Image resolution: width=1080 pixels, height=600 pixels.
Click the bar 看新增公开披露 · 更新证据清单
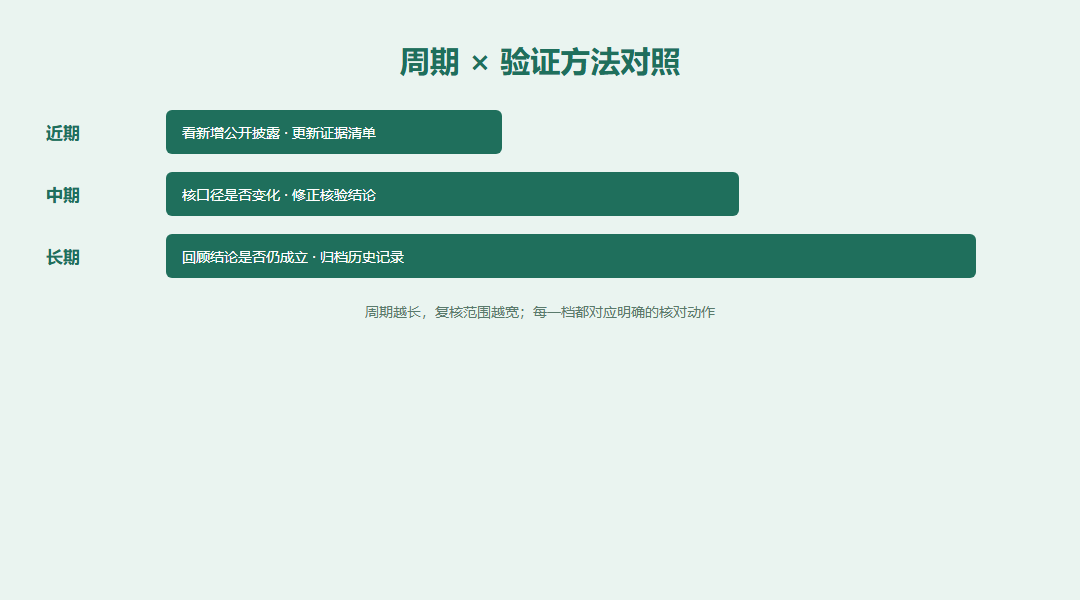tap(333, 132)
